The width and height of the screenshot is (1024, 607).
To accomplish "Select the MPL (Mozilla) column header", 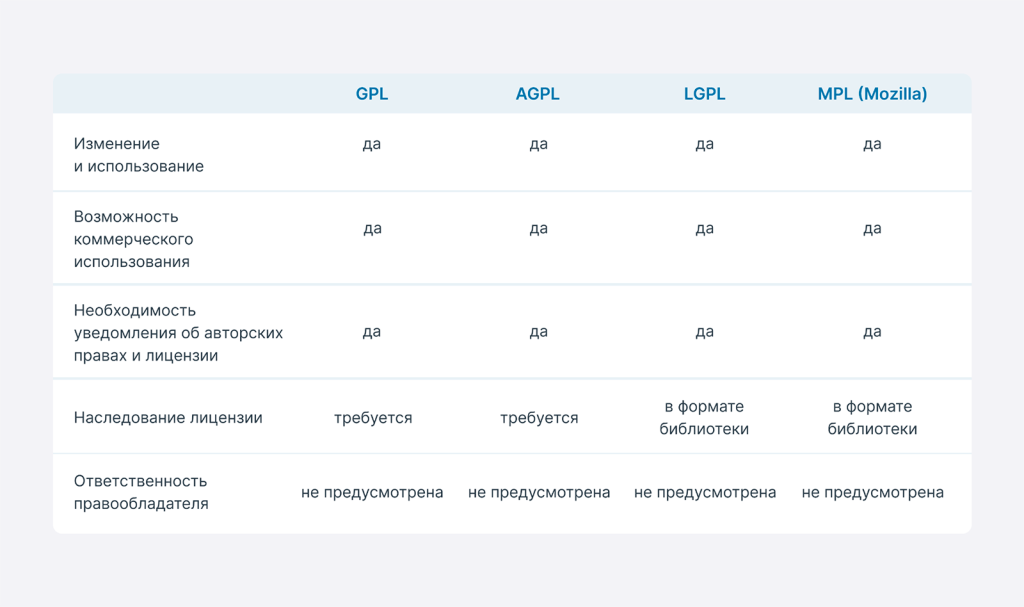I will (x=872, y=94).
